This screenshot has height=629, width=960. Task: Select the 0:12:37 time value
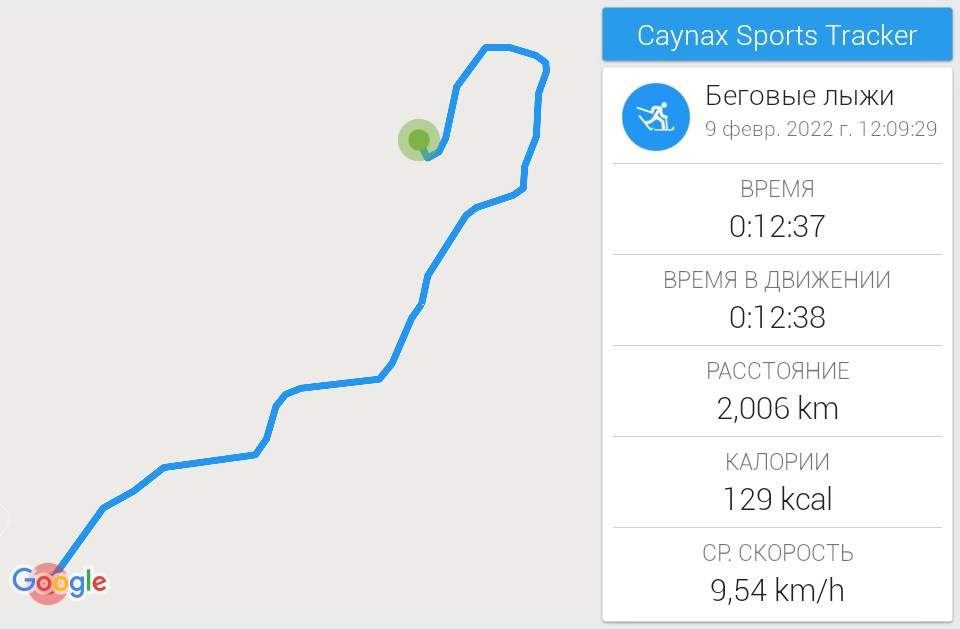[x=777, y=226]
